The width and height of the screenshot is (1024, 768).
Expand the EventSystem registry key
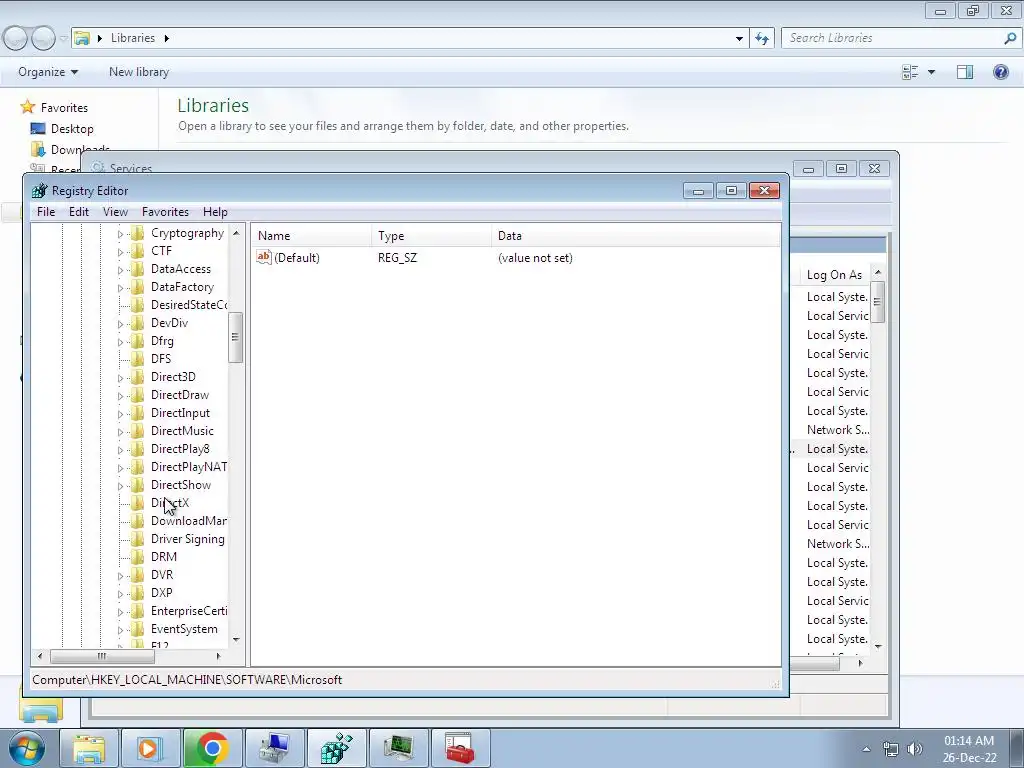point(120,630)
